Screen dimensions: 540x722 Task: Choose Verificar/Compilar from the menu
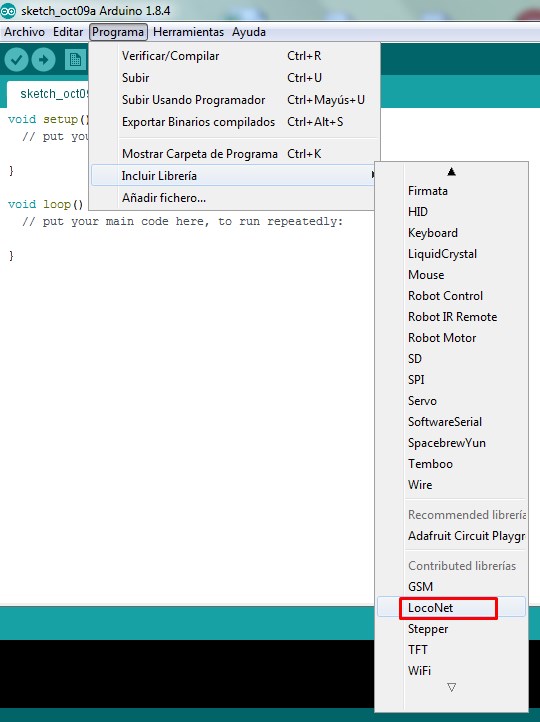tap(235, 56)
